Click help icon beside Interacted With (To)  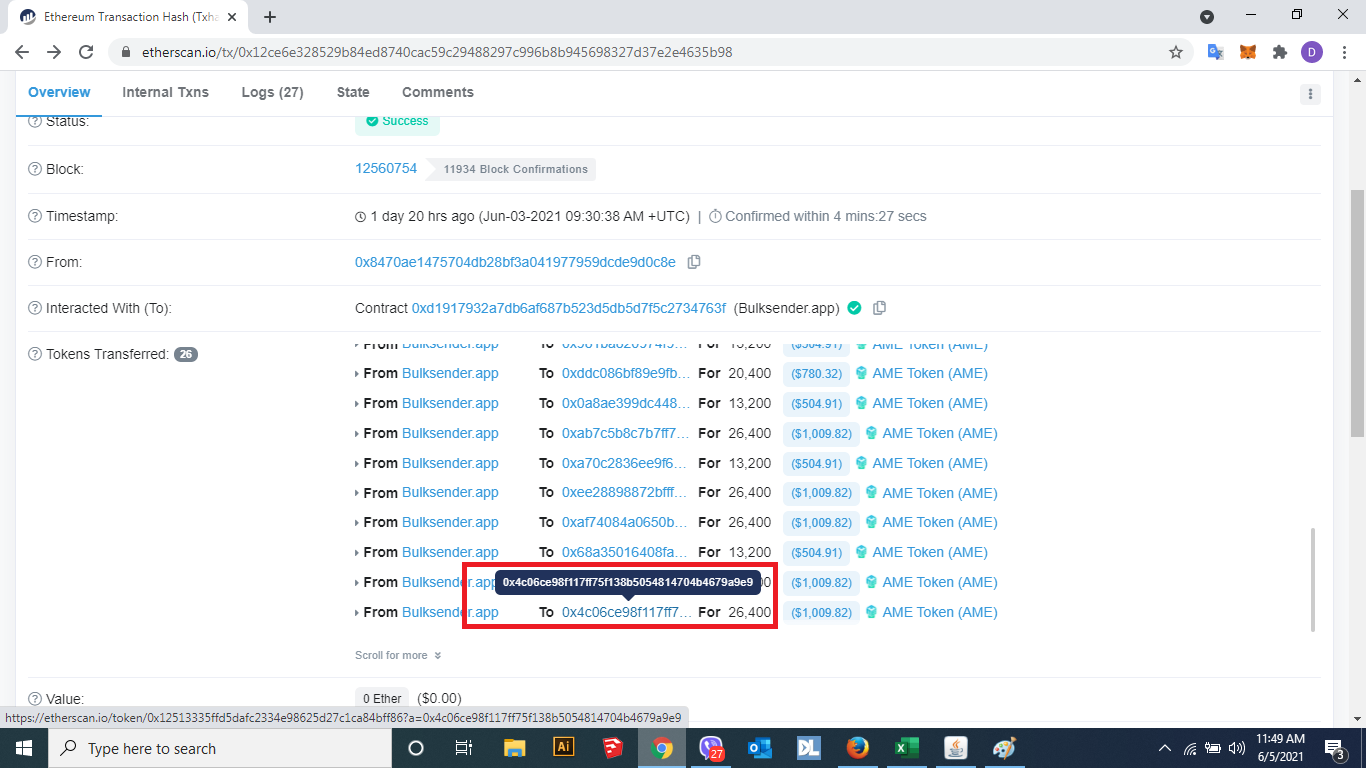pyautogui.click(x=35, y=308)
